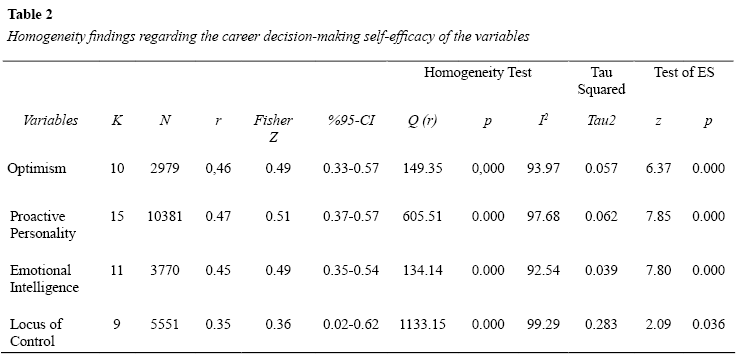Select the Tau2 value 0.283
The width and height of the screenshot is (747, 361).
pos(601,324)
